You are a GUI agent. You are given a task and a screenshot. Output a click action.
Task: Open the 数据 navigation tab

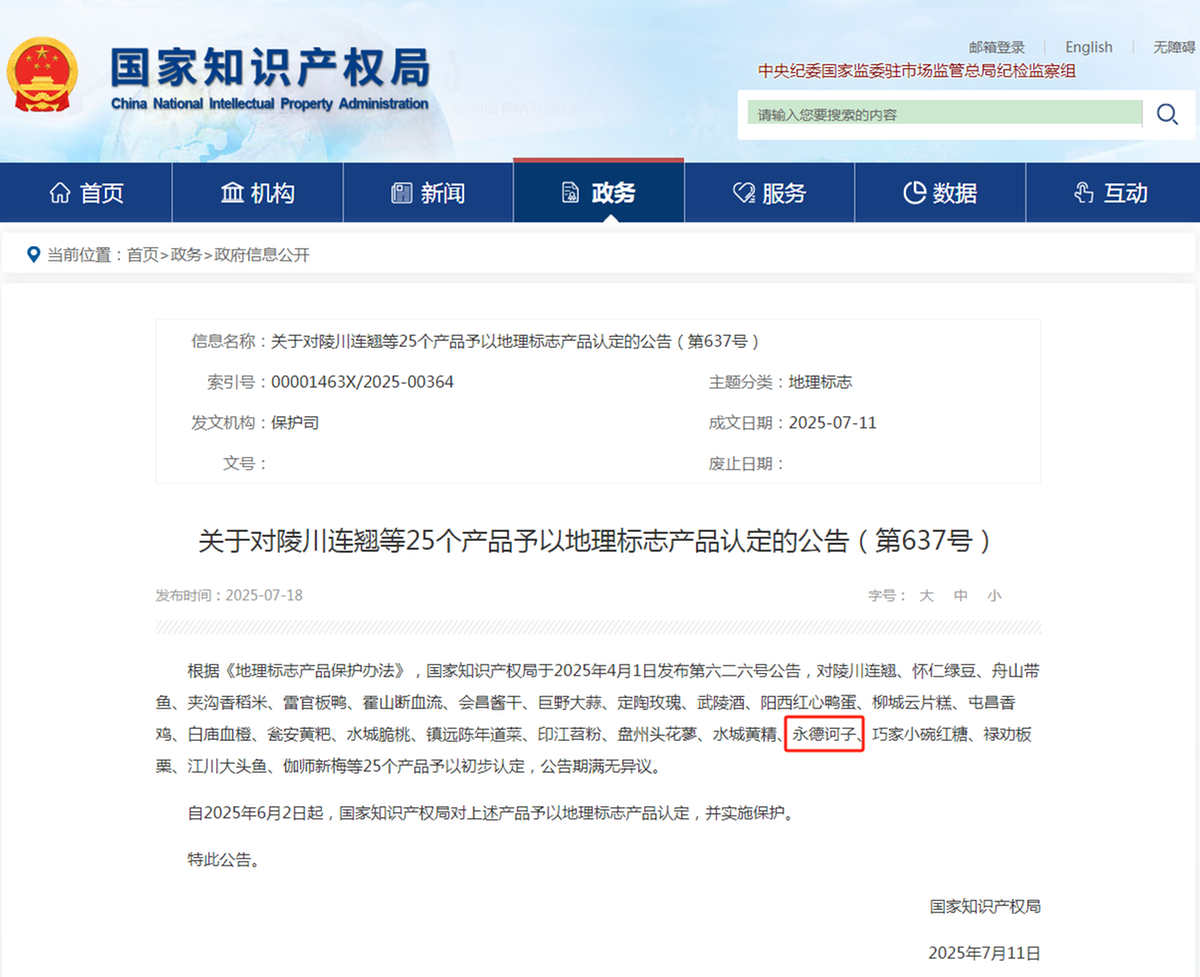tap(940, 193)
